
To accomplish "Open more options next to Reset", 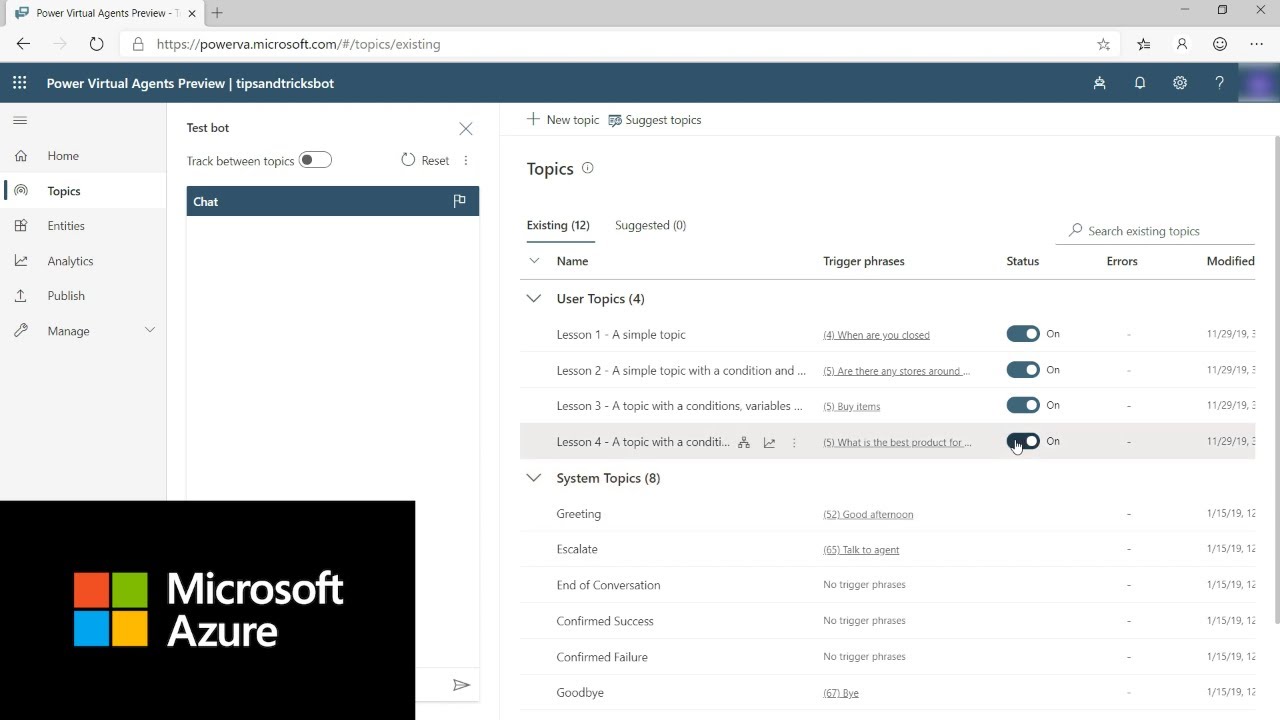I will pyautogui.click(x=465, y=160).
